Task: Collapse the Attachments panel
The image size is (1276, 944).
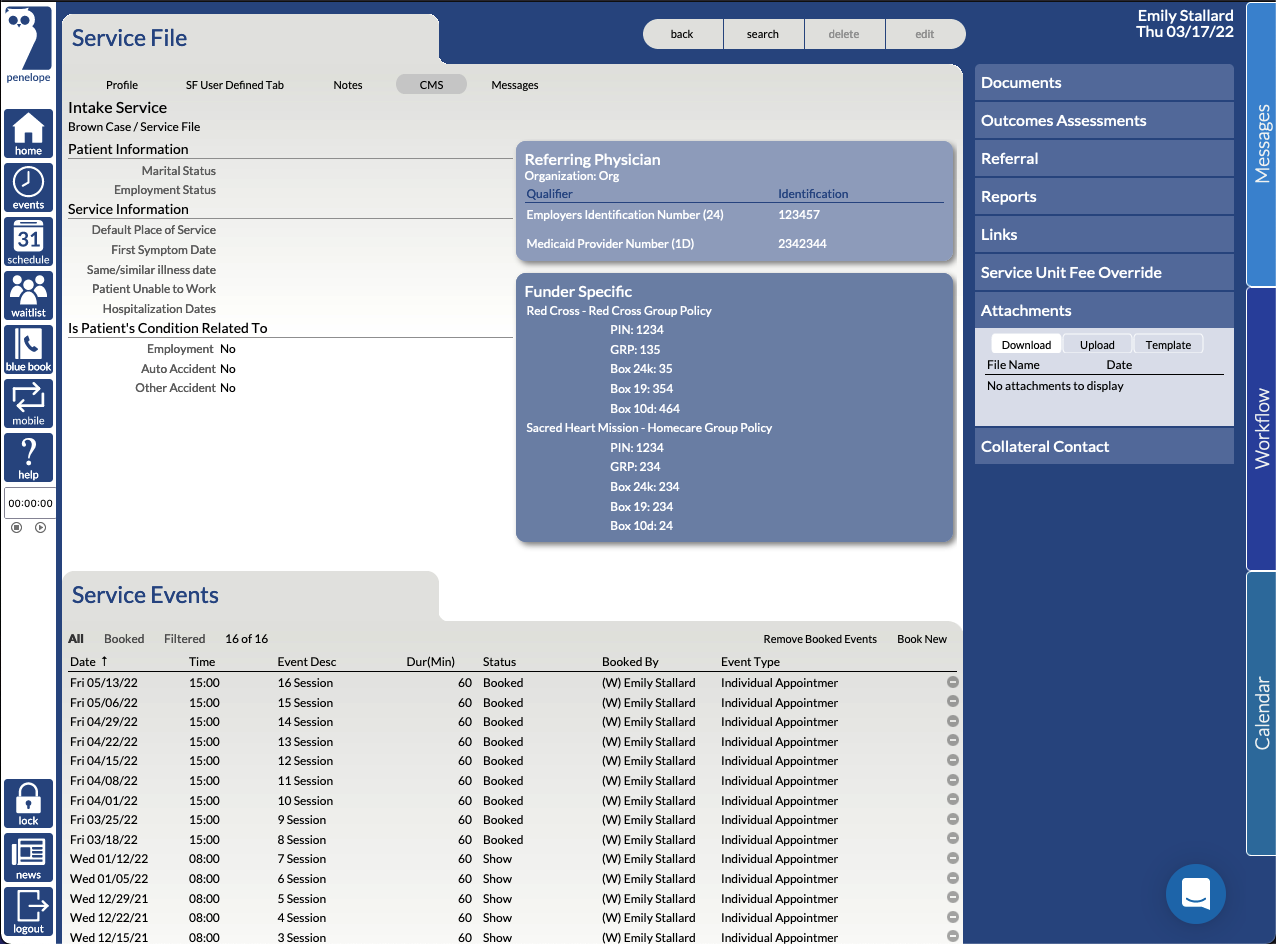Action: [x=1104, y=311]
